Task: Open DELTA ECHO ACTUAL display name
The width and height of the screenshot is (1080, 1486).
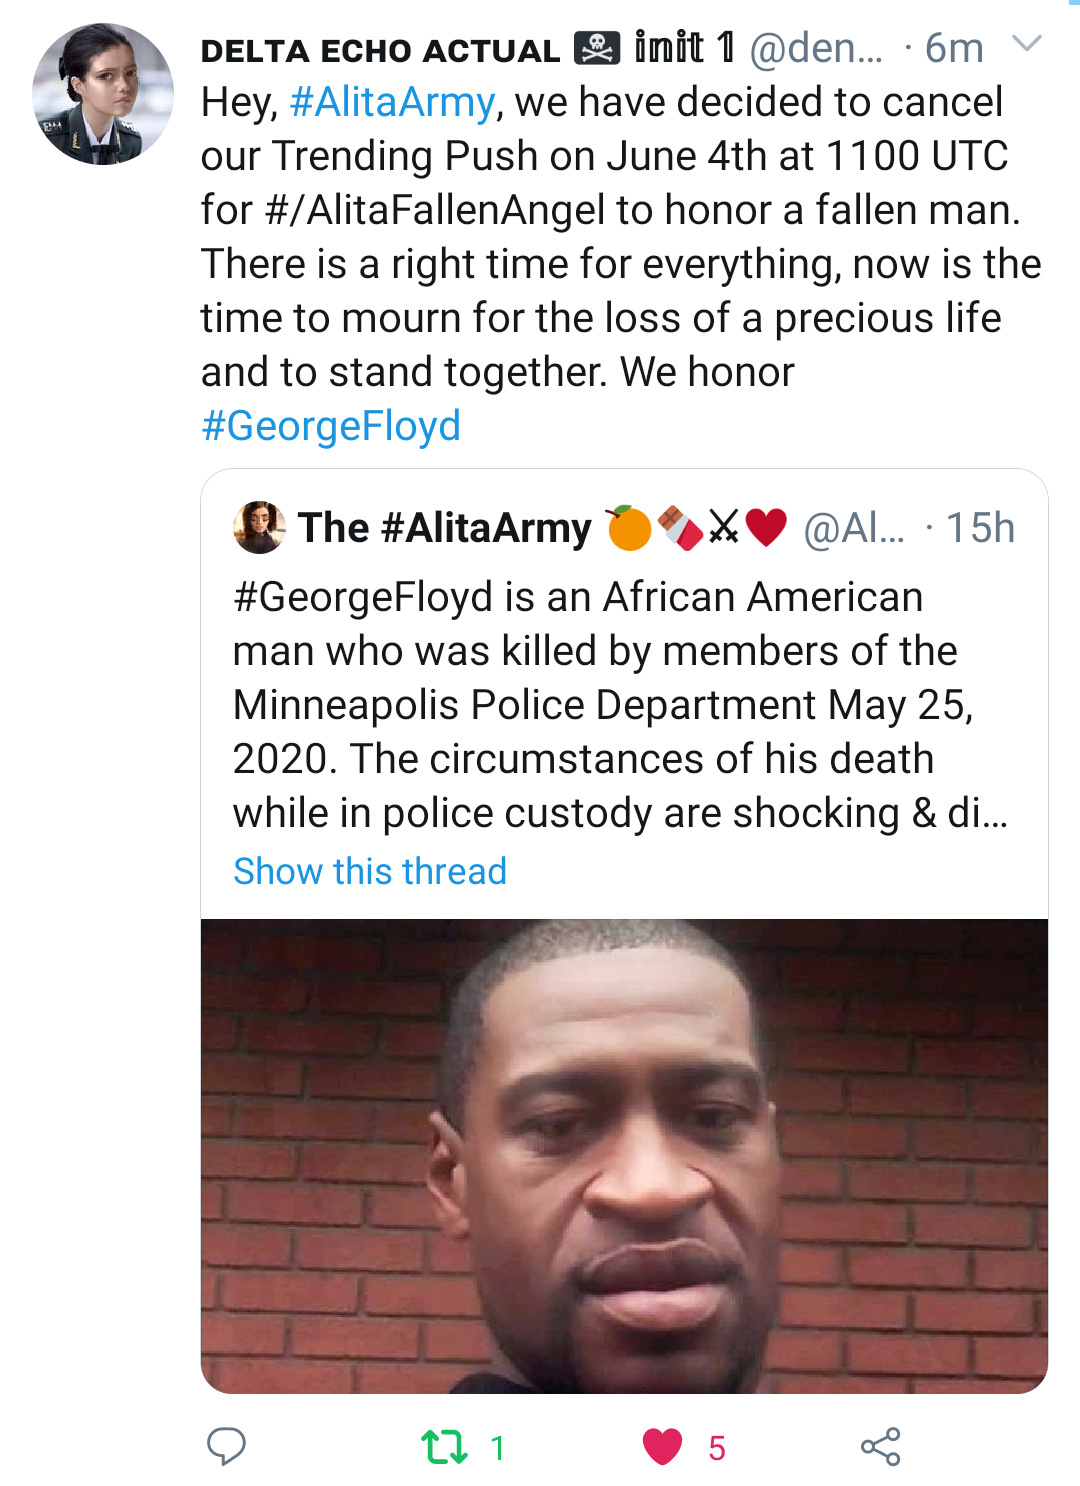Action: click(380, 50)
